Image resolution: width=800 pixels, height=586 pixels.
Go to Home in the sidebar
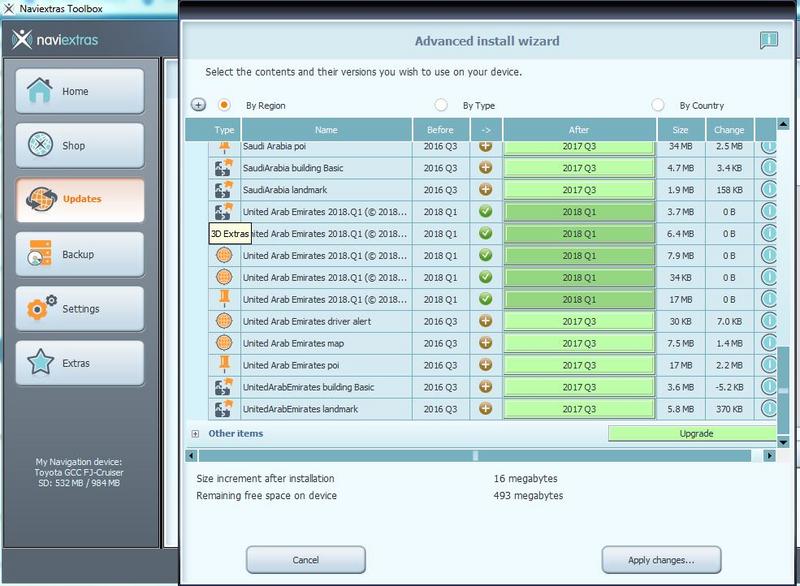click(80, 91)
